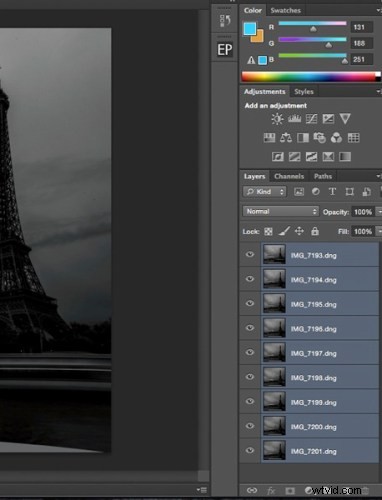Add a Channel Mixer adjustment

point(336,138)
